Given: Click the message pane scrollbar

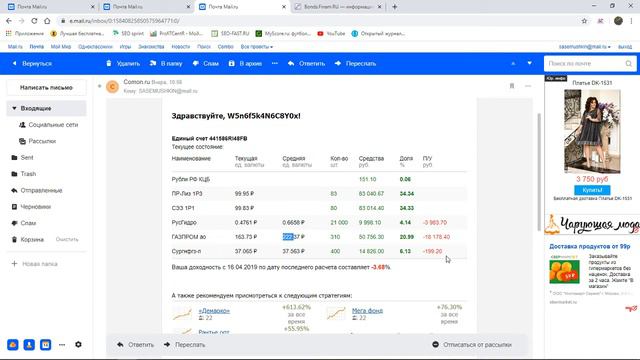Looking at the screenshot, I should click(539, 171).
